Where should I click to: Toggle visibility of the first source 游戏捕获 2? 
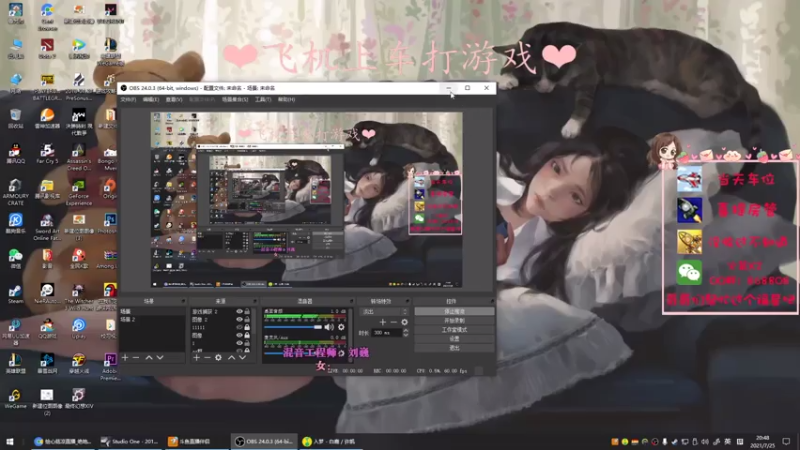(239, 311)
